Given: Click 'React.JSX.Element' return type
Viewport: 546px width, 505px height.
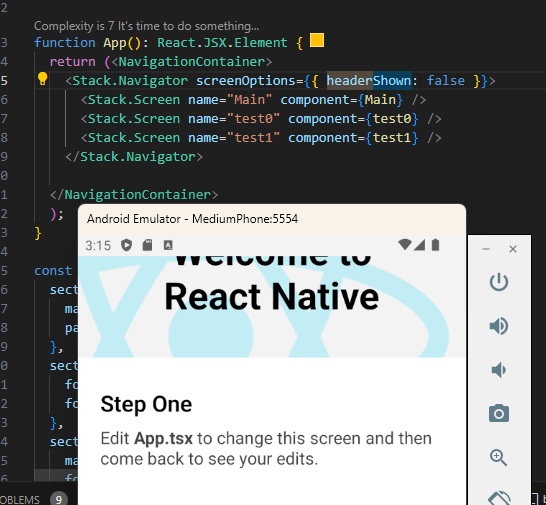Looking at the screenshot, I should point(223,43).
